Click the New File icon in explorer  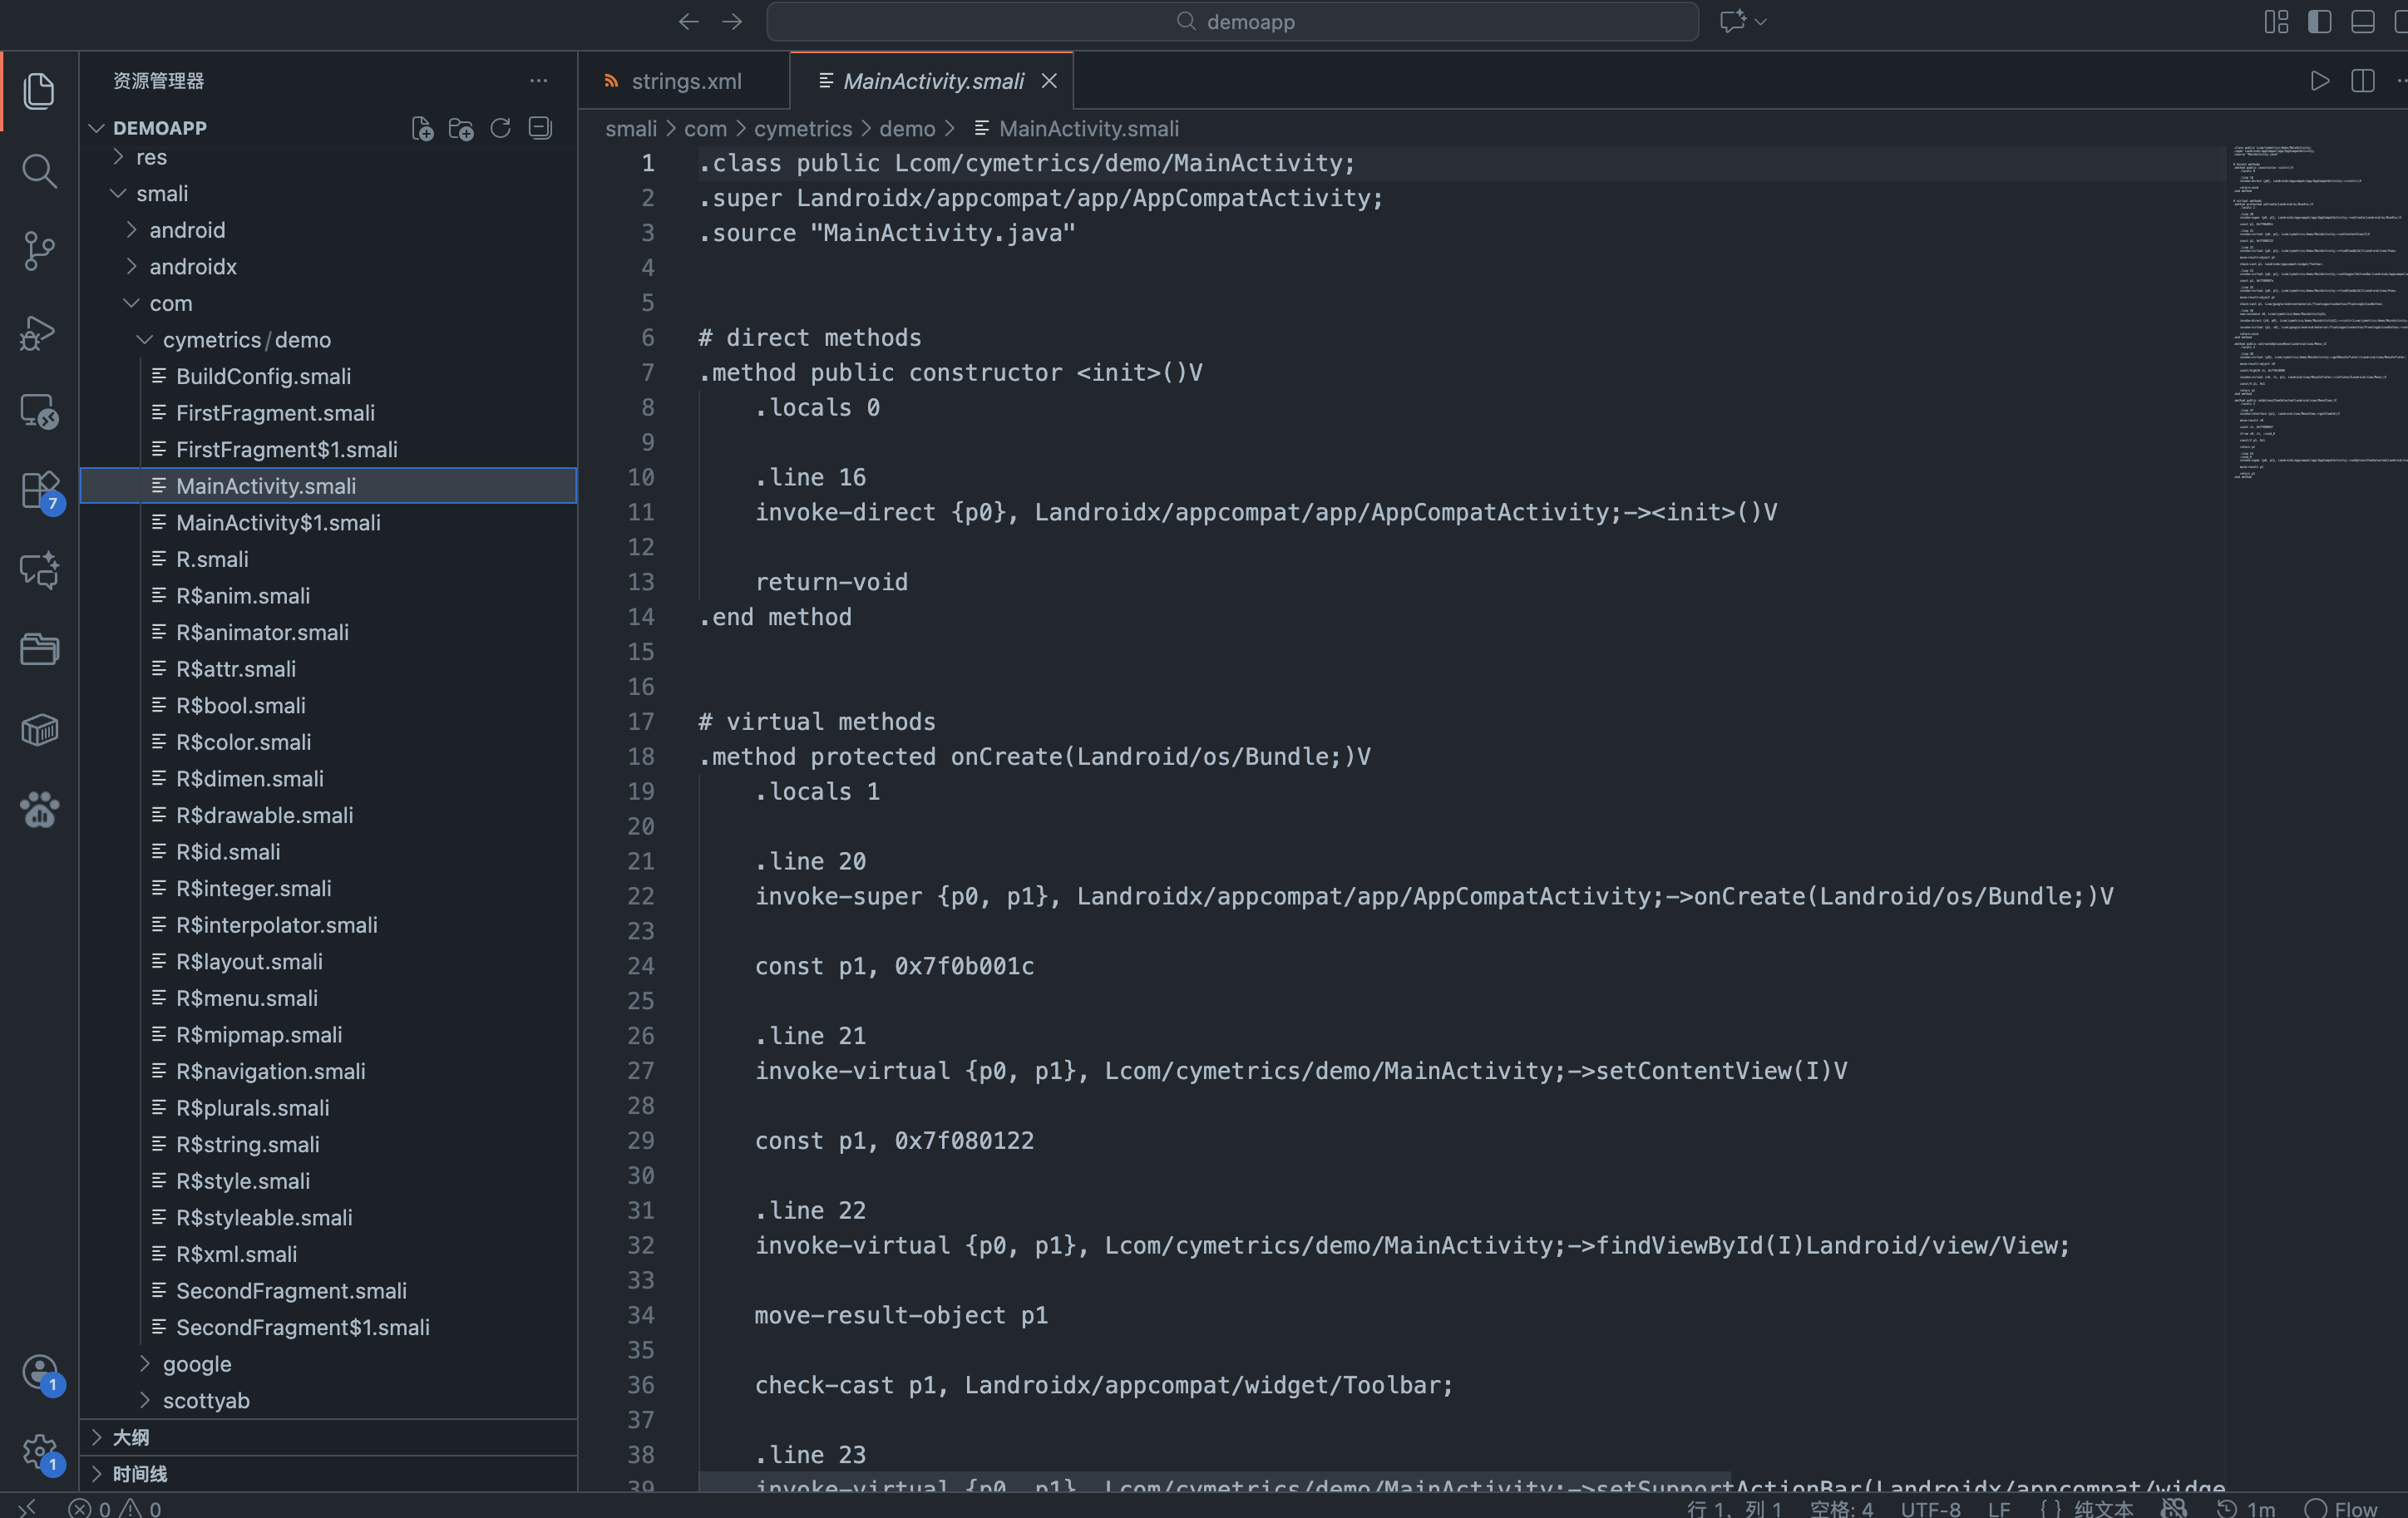coord(422,128)
